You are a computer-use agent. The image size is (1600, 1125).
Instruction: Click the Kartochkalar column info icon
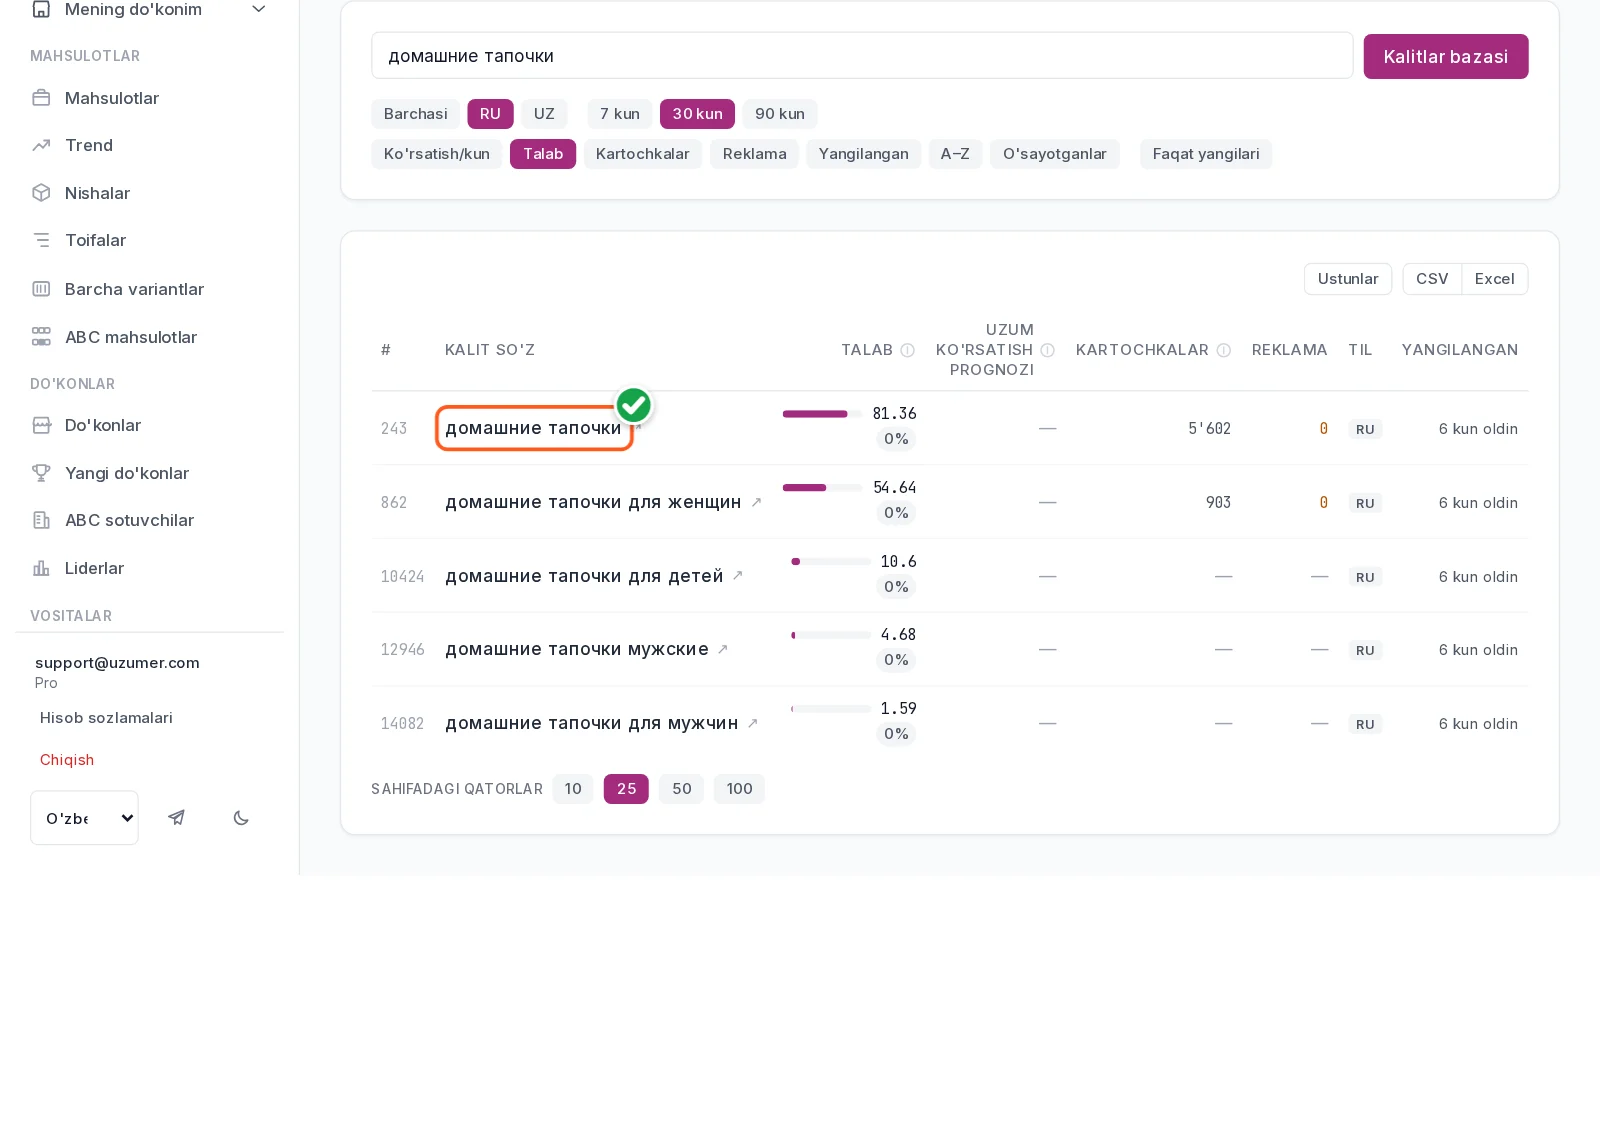[x=1223, y=350]
